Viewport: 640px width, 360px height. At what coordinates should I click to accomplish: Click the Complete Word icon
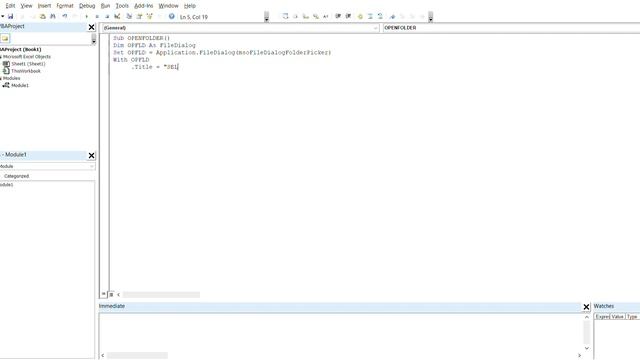(x=326, y=16)
